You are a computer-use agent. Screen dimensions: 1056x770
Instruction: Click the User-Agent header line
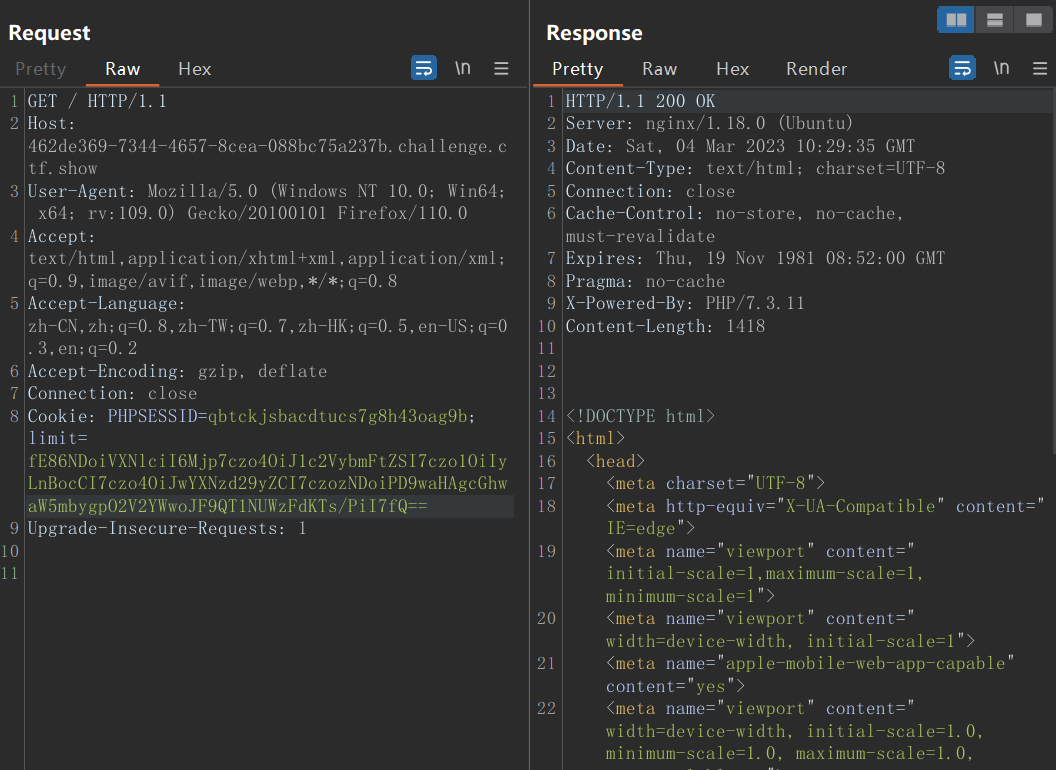(267, 202)
